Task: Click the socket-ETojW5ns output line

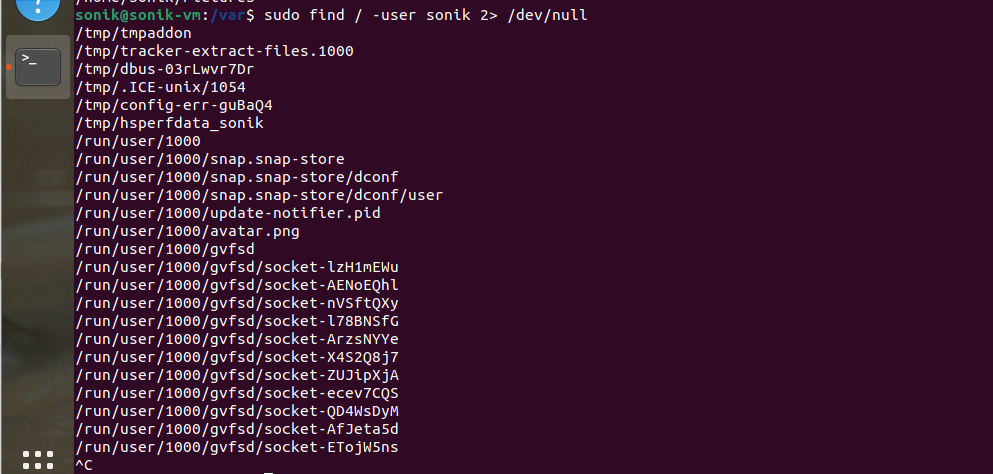Action: (x=237, y=447)
